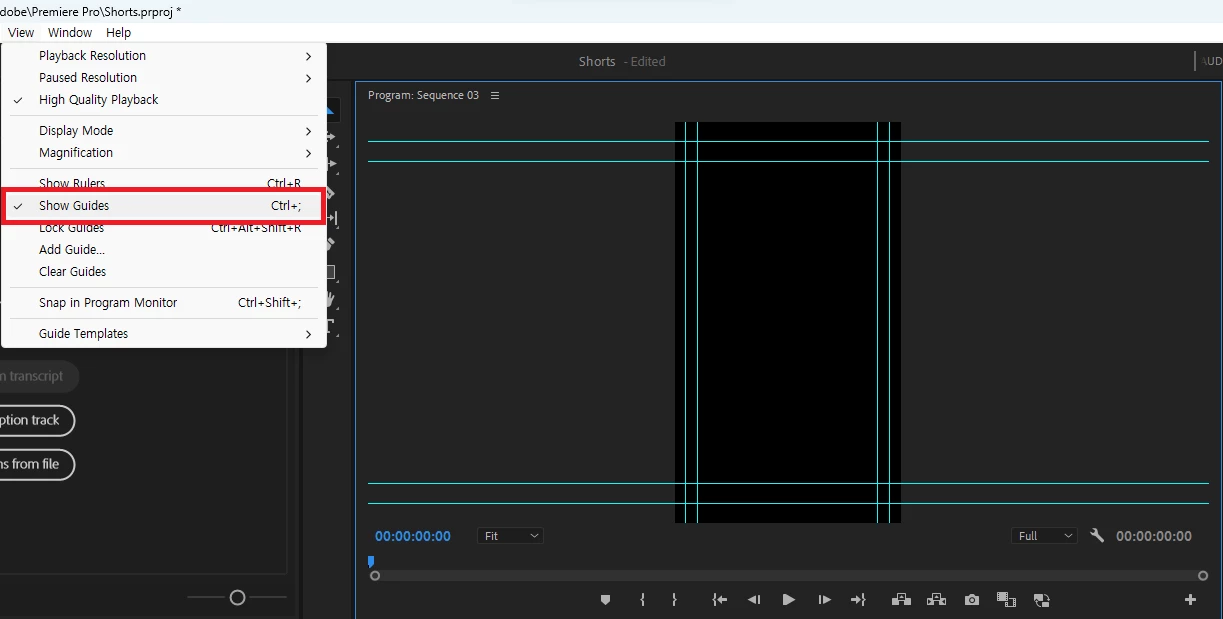Click the left zoom scroll bar handle

click(375, 576)
